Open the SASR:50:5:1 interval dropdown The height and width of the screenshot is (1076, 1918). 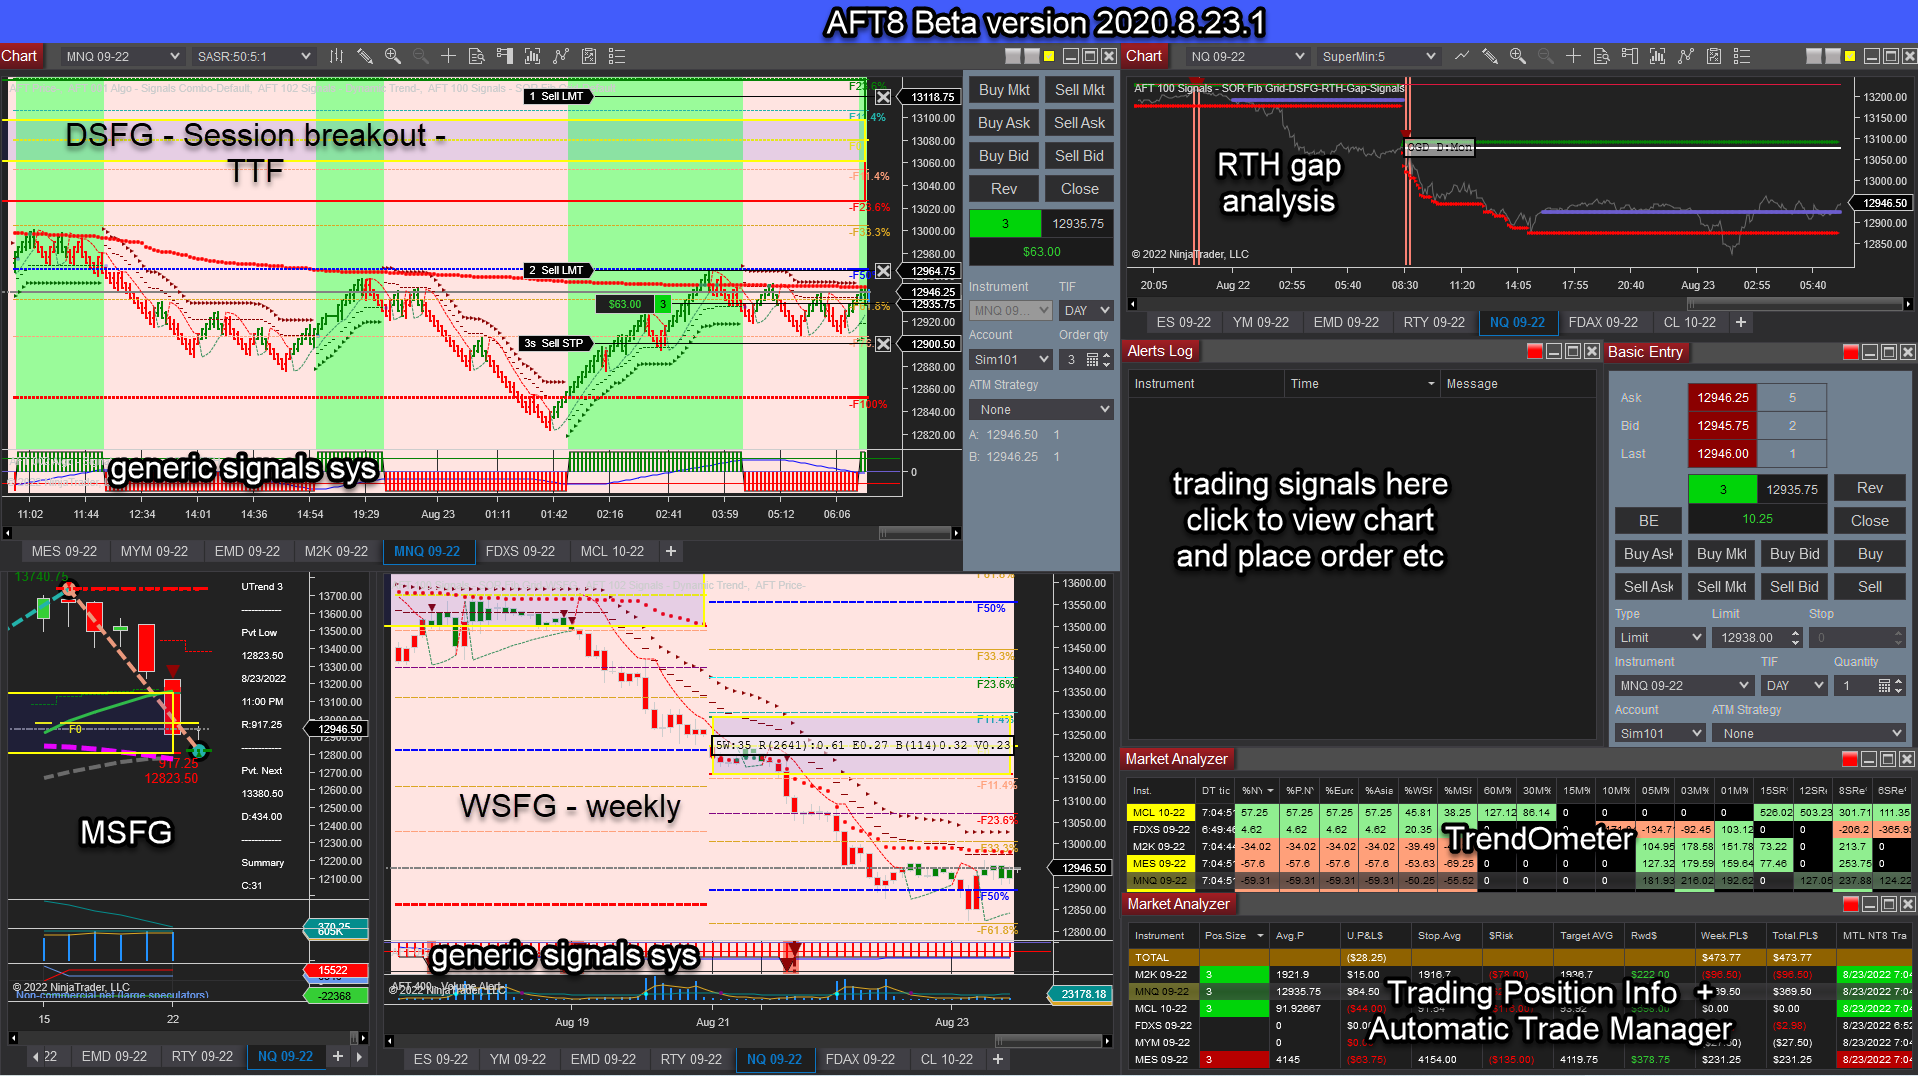[253, 56]
